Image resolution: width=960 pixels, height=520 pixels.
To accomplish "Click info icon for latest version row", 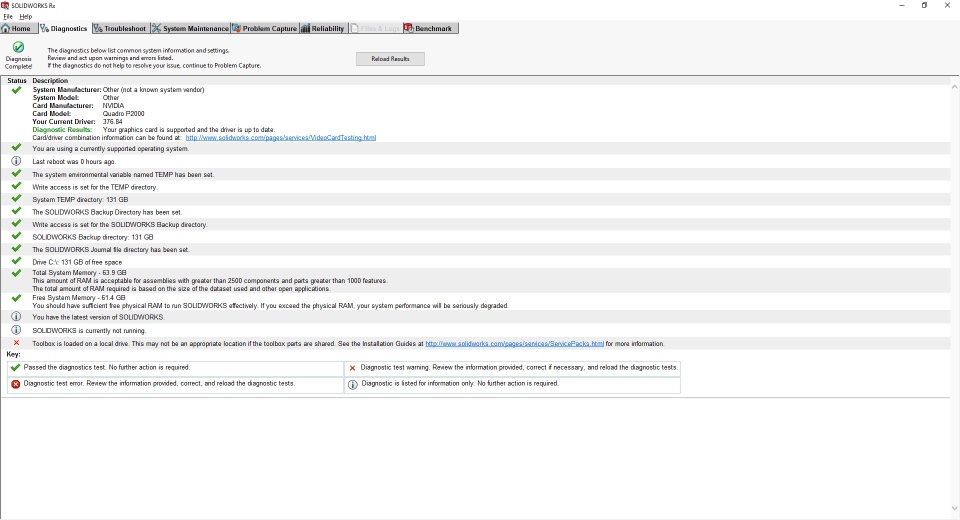I will 17,317.
